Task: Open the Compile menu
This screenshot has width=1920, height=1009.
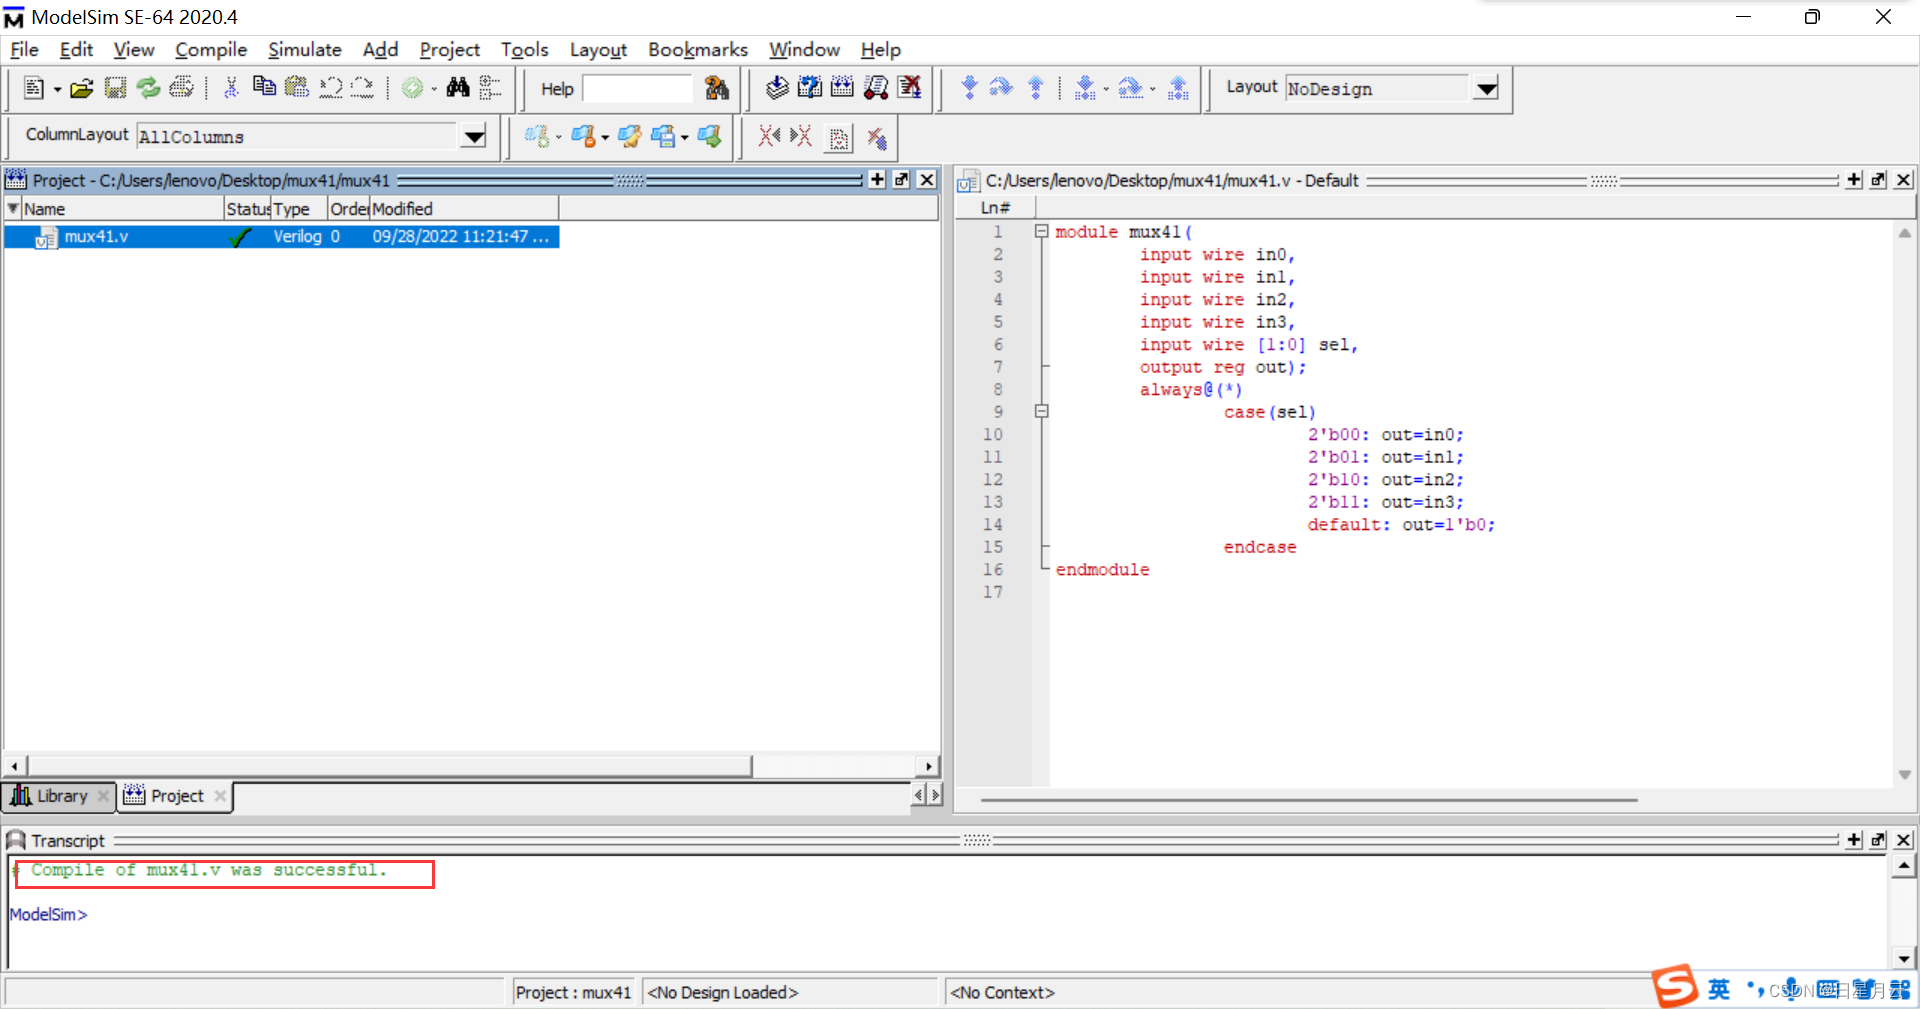Action: coord(211,50)
